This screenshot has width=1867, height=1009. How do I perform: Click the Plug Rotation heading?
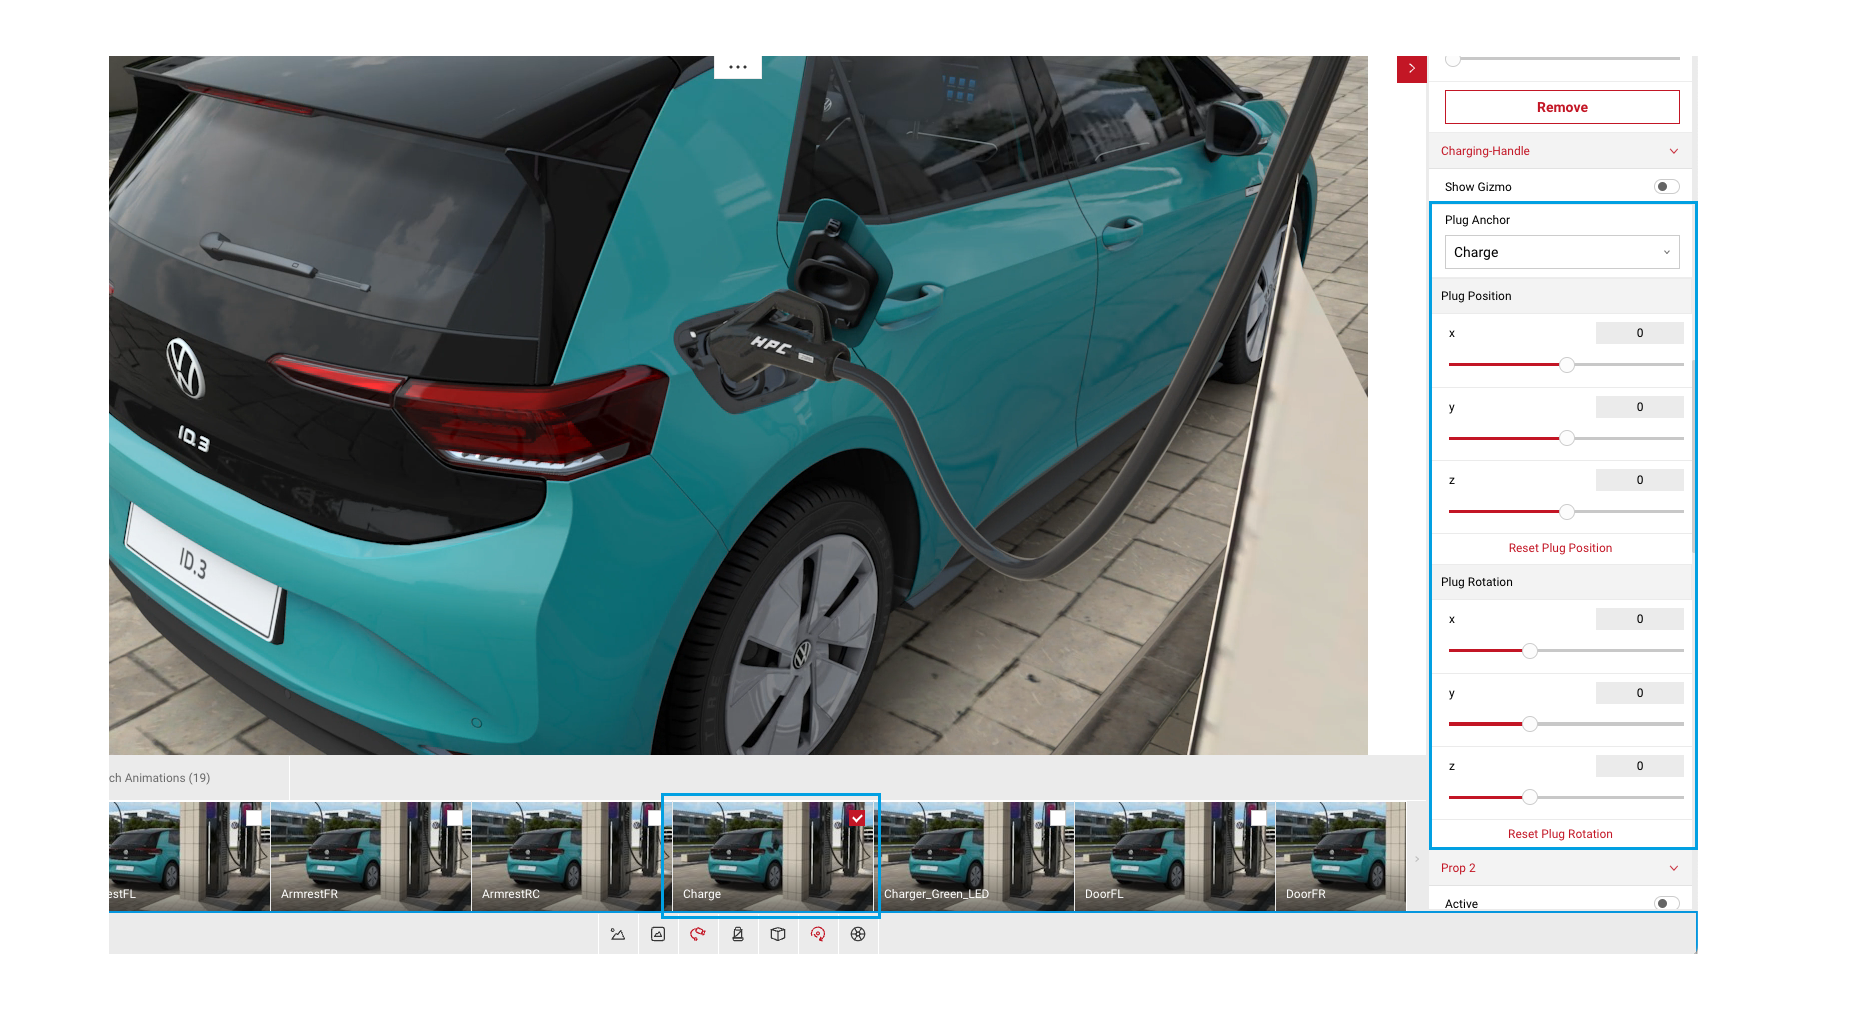[x=1476, y=582]
